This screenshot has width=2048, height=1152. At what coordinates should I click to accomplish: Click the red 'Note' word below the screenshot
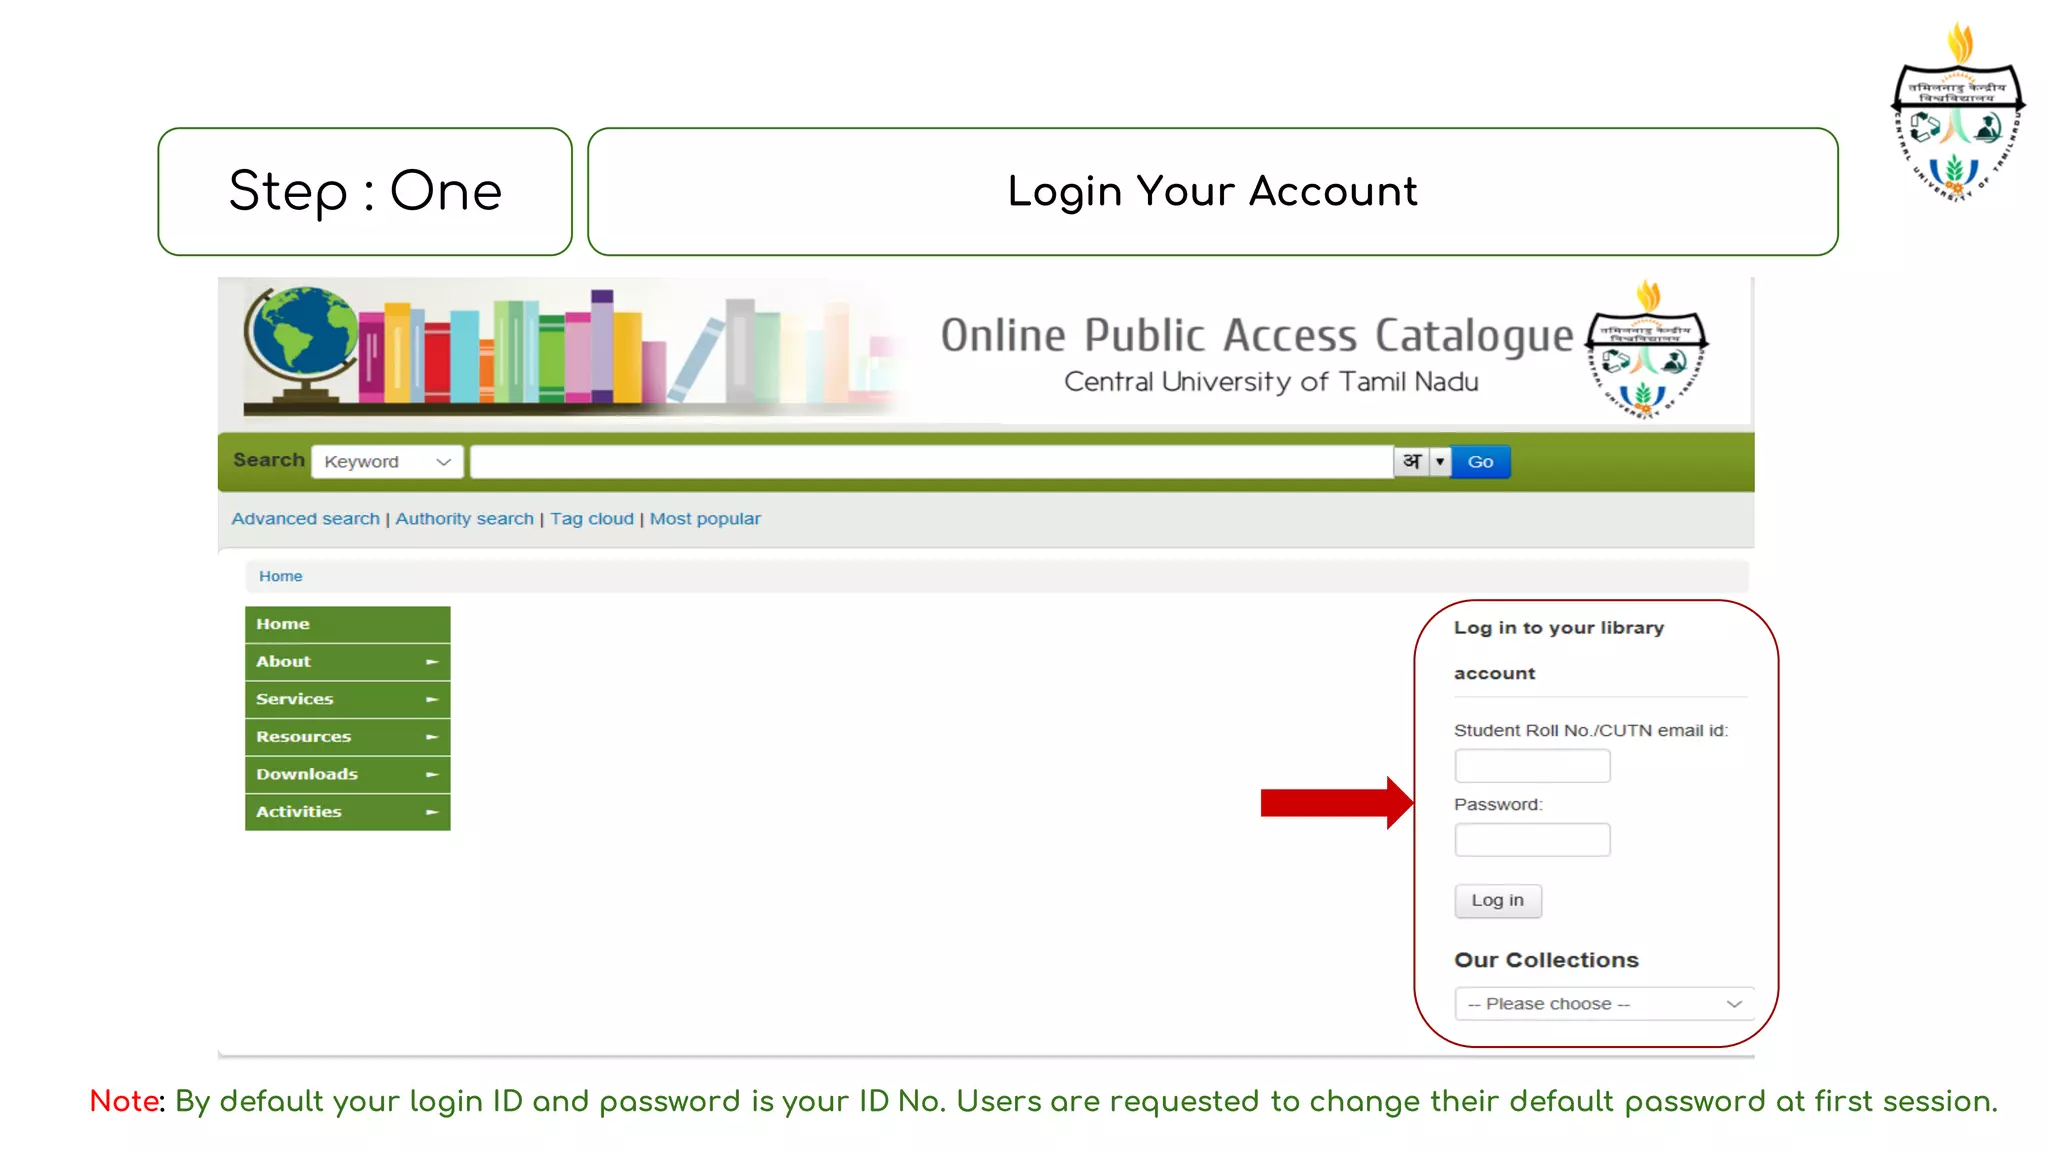(x=124, y=1101)
